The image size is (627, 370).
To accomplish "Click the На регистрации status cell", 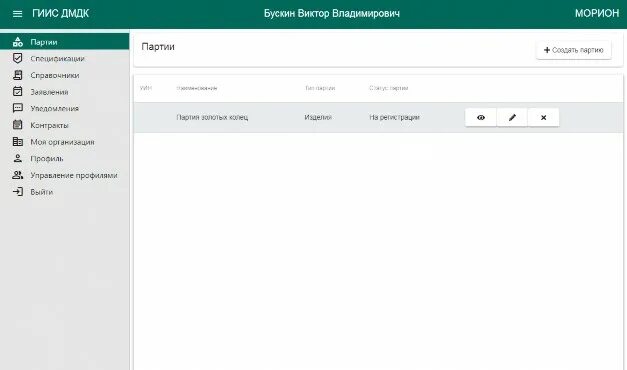I will [x=394, y=117].
